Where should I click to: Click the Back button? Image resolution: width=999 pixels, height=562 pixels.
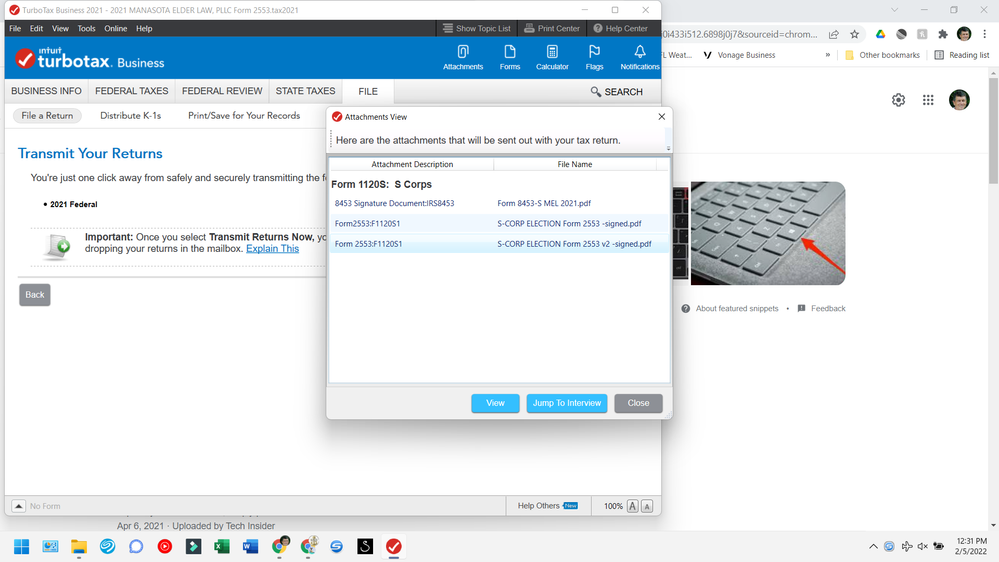[x=34, y=294]
